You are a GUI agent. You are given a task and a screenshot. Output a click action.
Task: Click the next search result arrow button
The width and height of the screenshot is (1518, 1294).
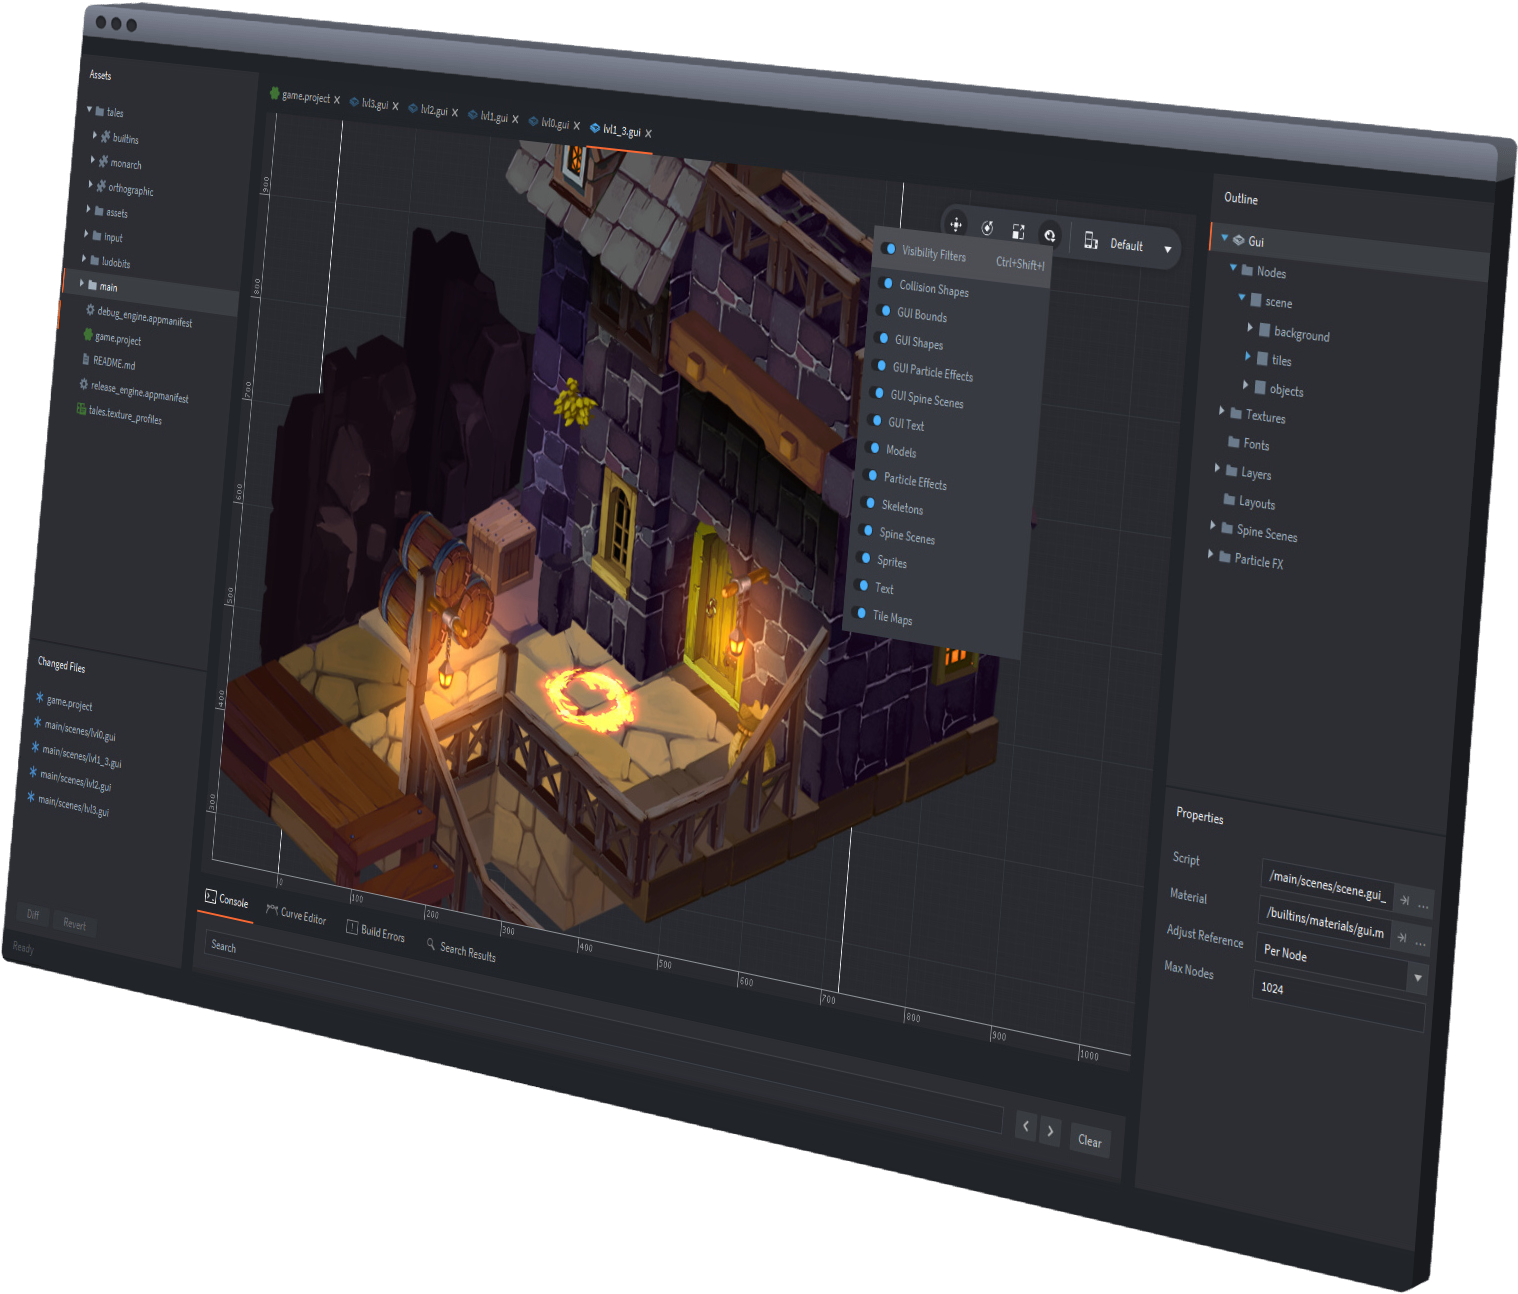tap(1050, 1131)
